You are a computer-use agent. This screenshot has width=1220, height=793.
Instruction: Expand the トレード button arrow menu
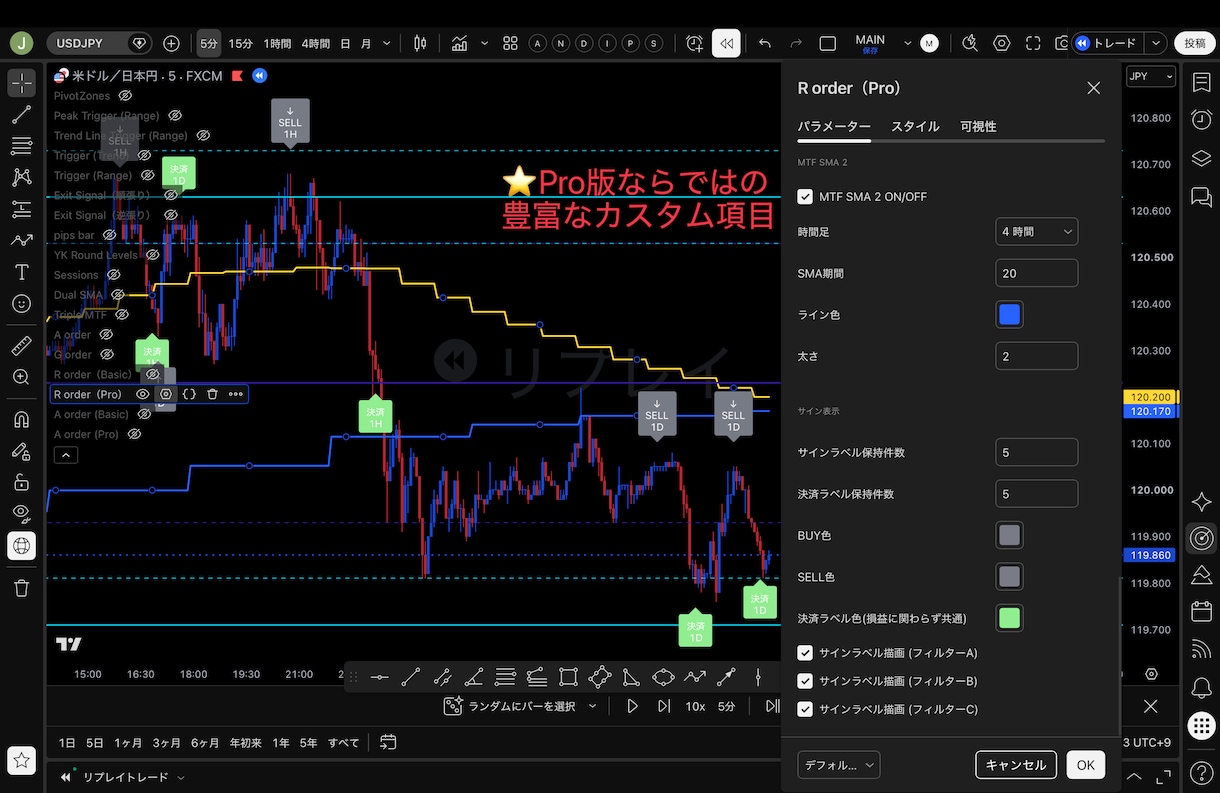click(x=1157, y=43)
